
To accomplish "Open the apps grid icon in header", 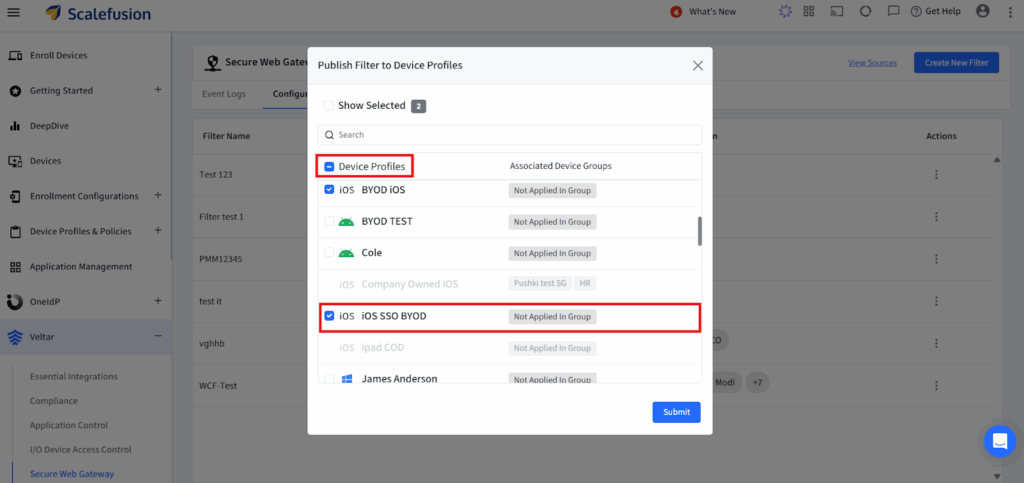I will [x=808, y=12].
